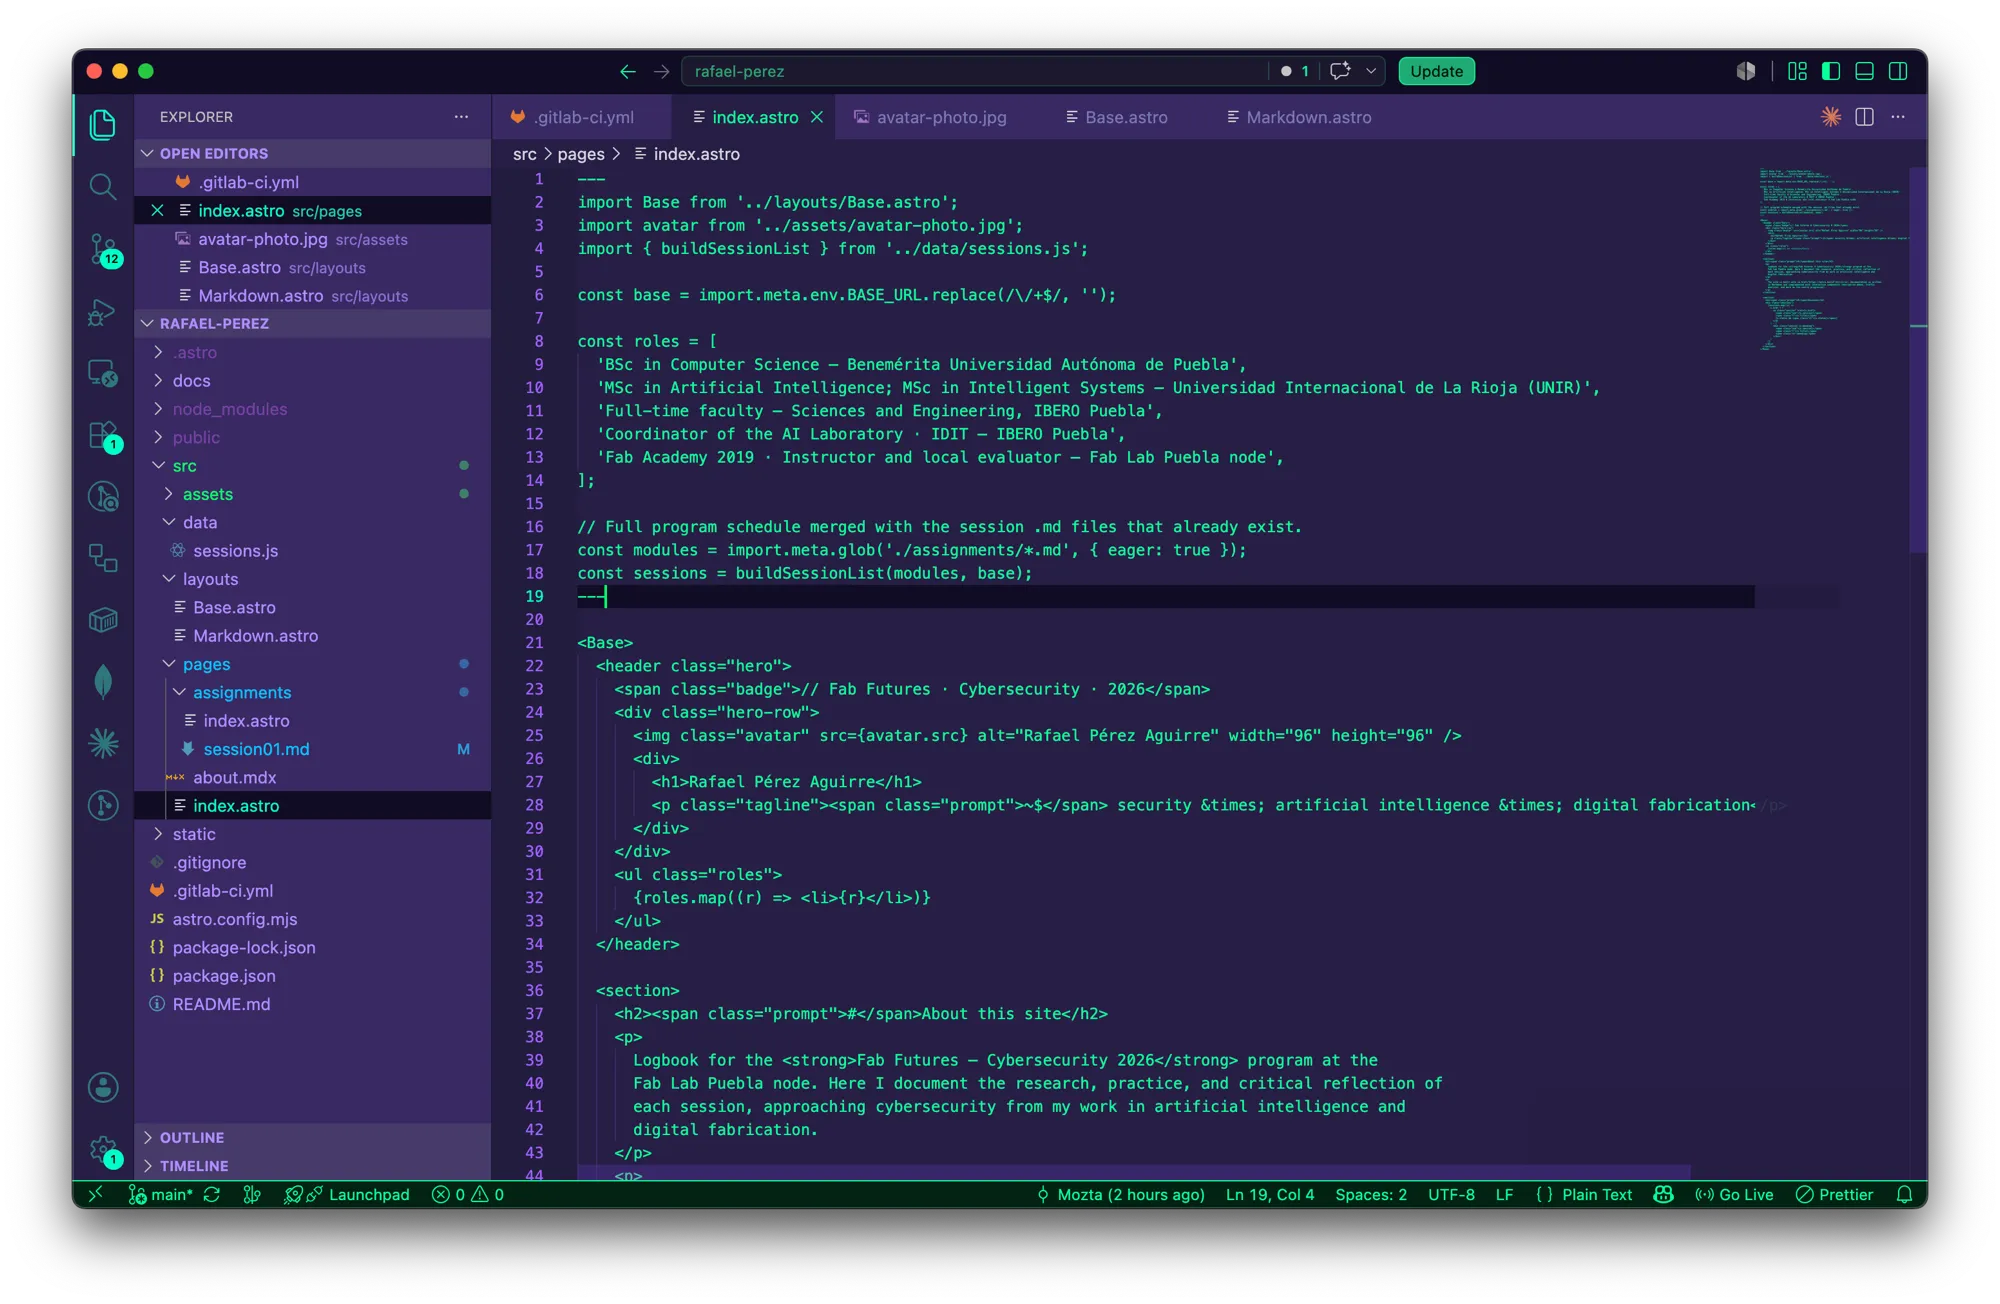Click the main* branch indicator
Screen dimensions: 2000x1304
click(x=160, y=1194)
